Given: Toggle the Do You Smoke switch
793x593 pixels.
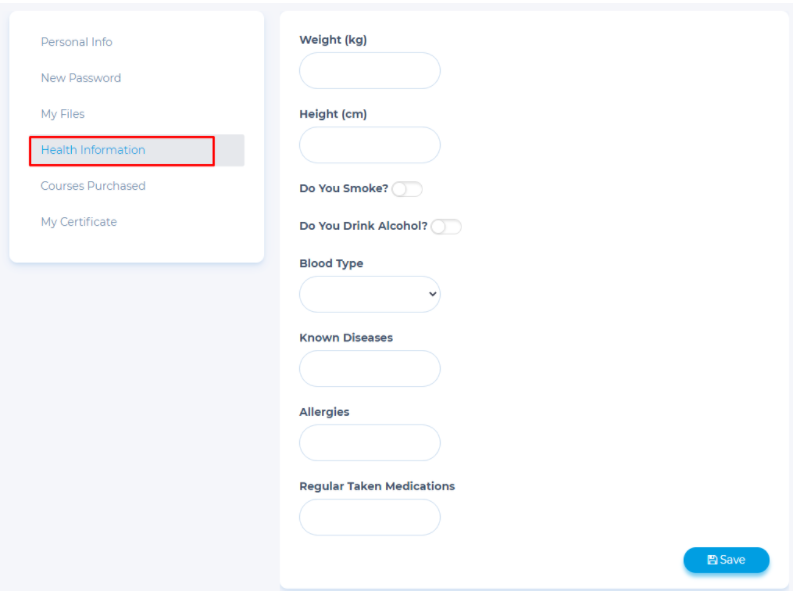Looking at the screenshot, I should click(407, 189).
